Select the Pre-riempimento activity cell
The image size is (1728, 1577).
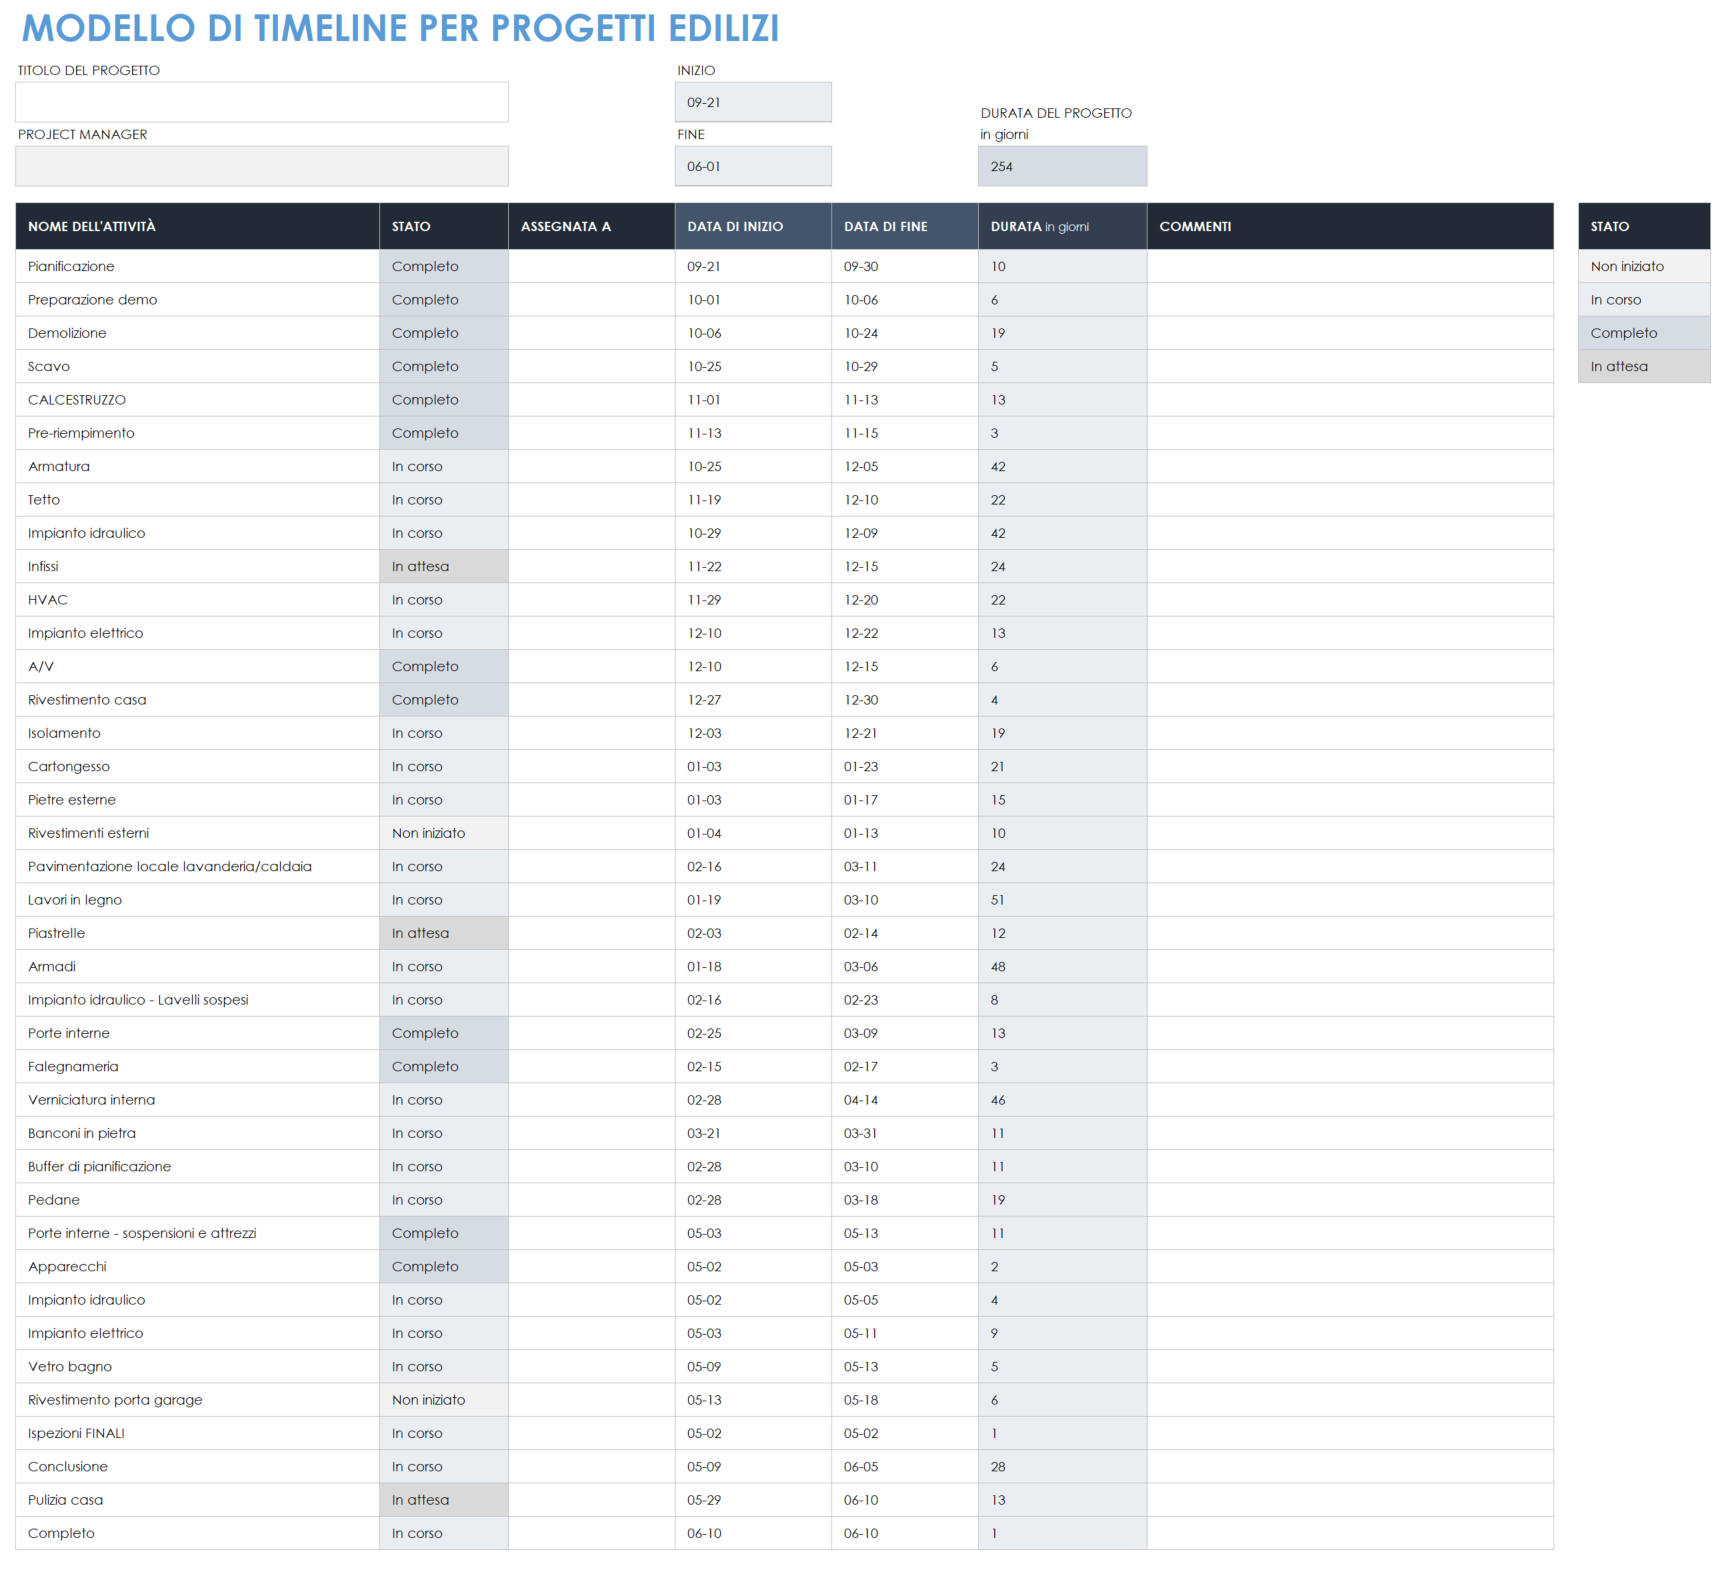[197, 433]
